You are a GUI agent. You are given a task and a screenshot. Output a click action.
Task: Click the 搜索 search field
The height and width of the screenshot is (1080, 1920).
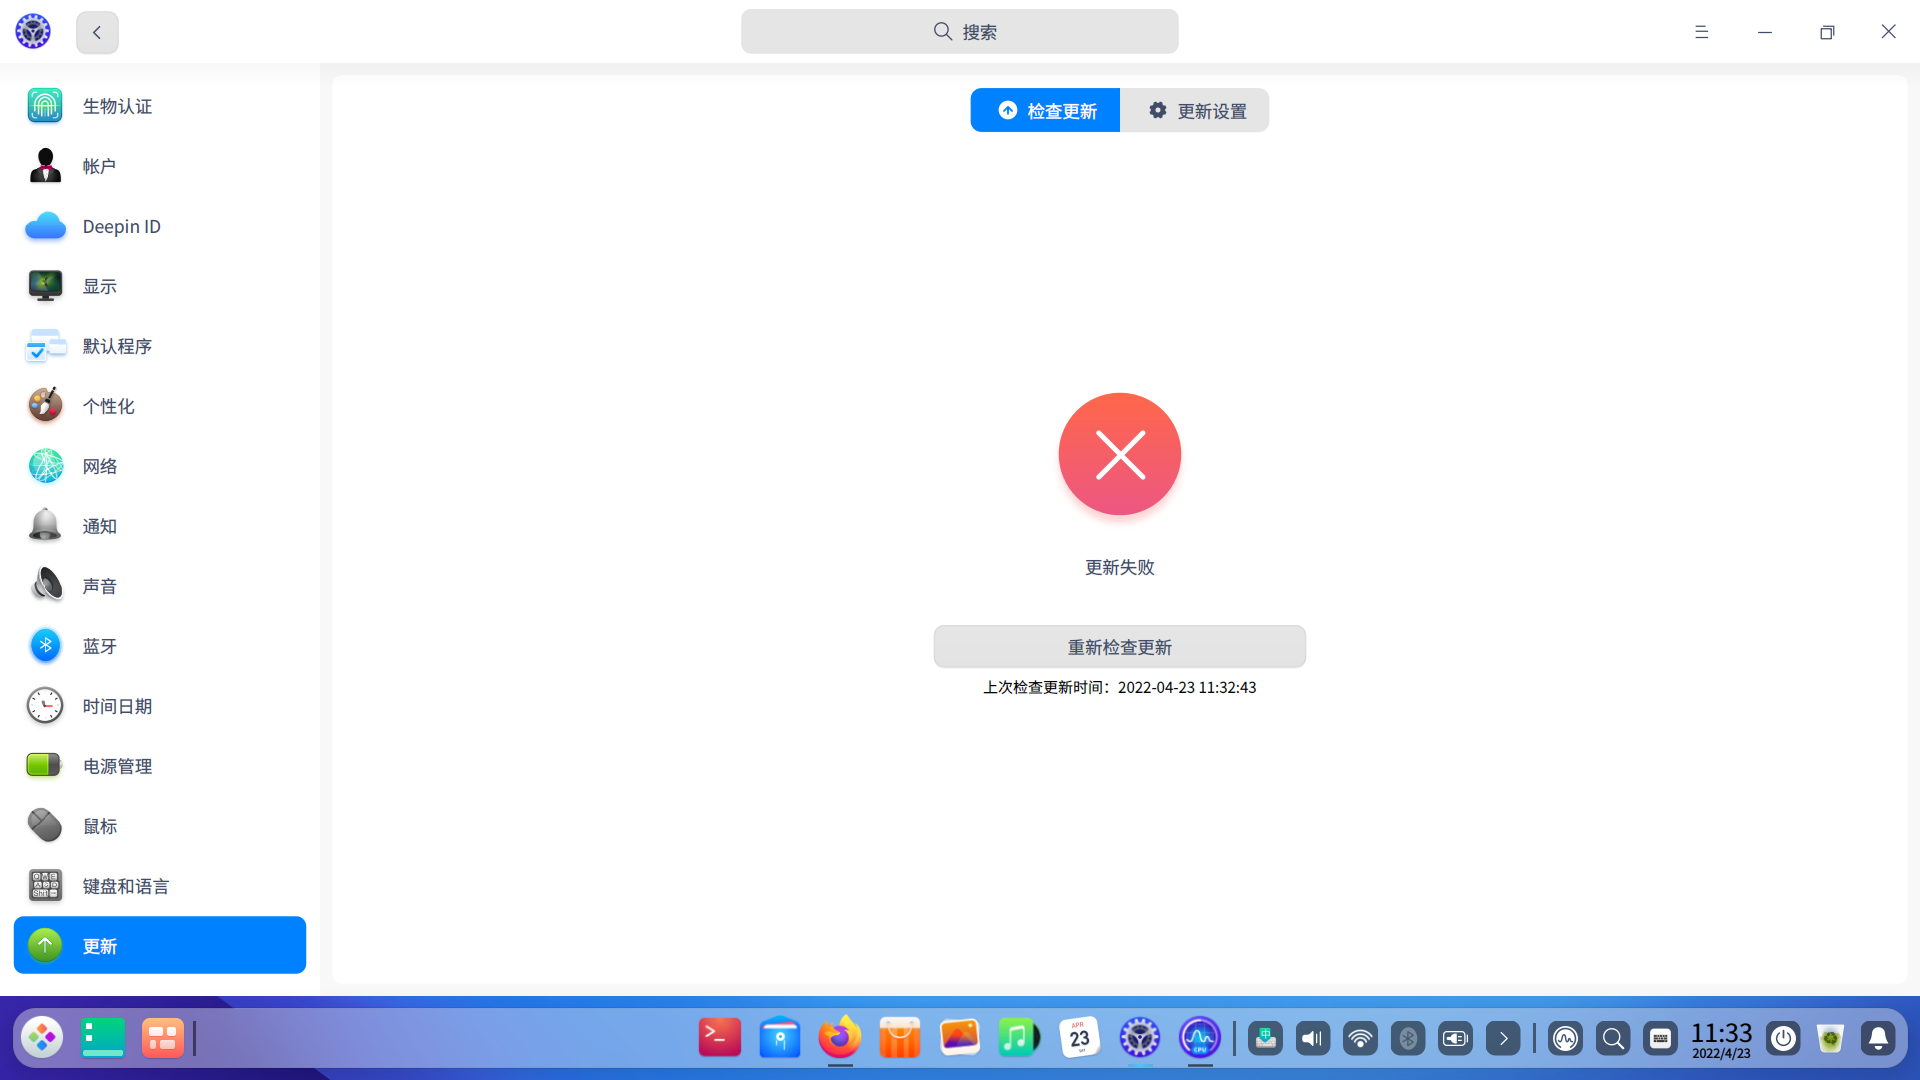click(959, 31)
